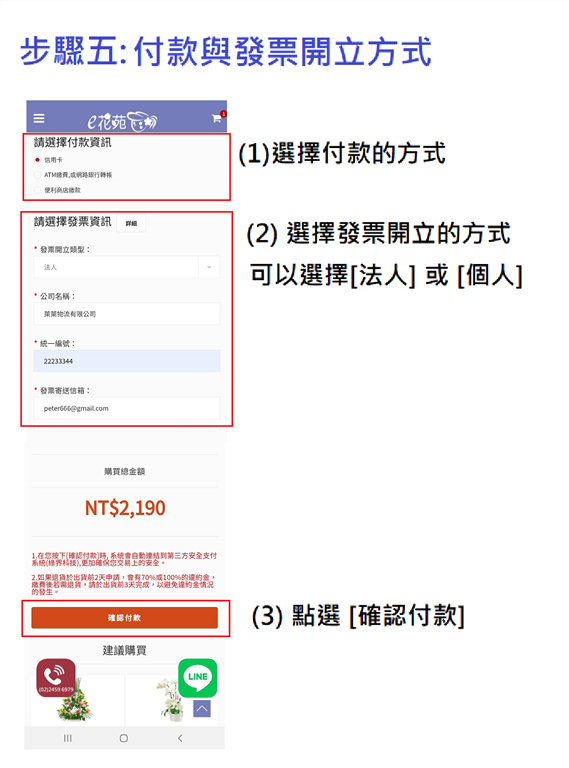This screenshot has width=569, height=768.
Task: Click the back-to-top arrow icon
Action: coord(202,709)
